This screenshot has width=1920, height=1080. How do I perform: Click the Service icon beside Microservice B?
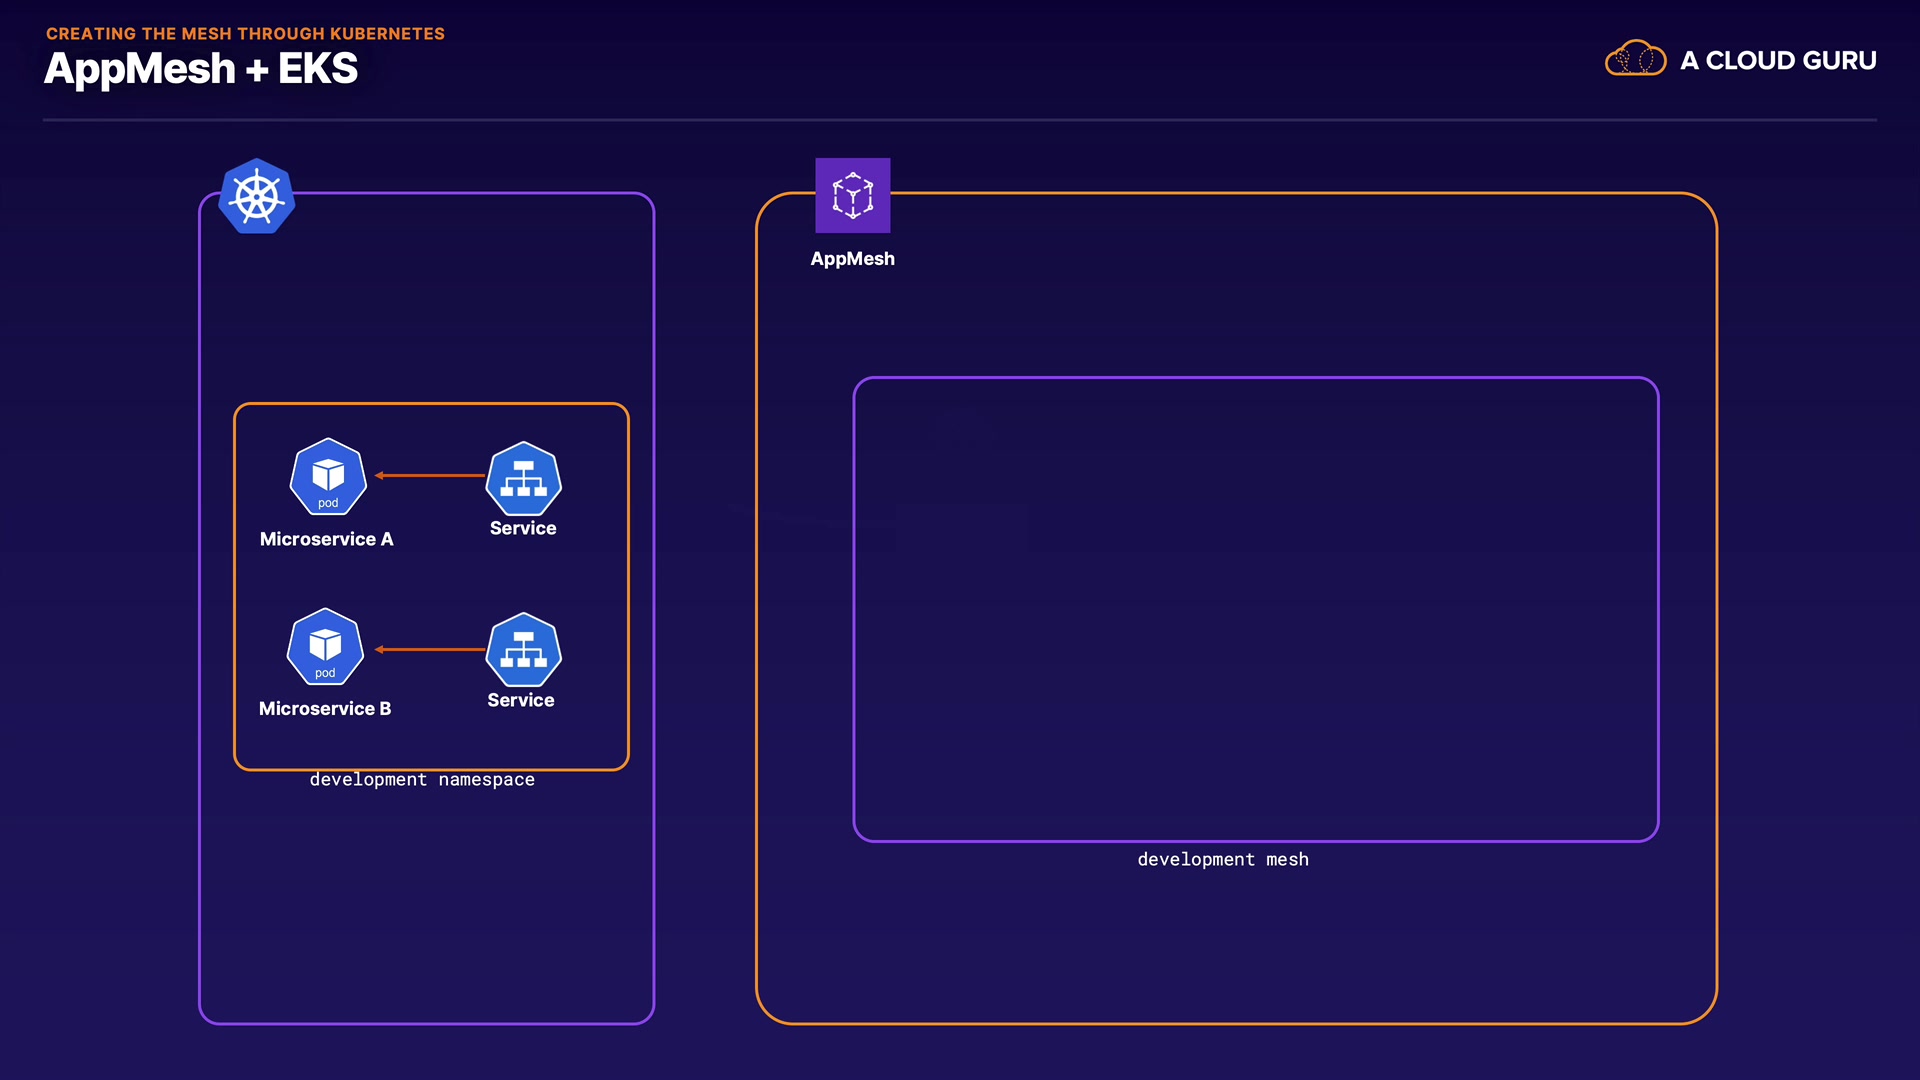523,650
